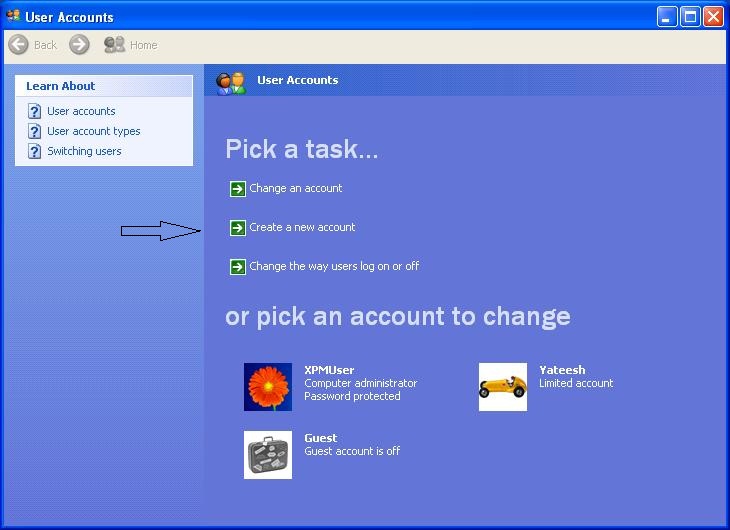Viewport: 730px width, 530px height.
Task: Open the help icon beside User account types
Action: [34, 131]
